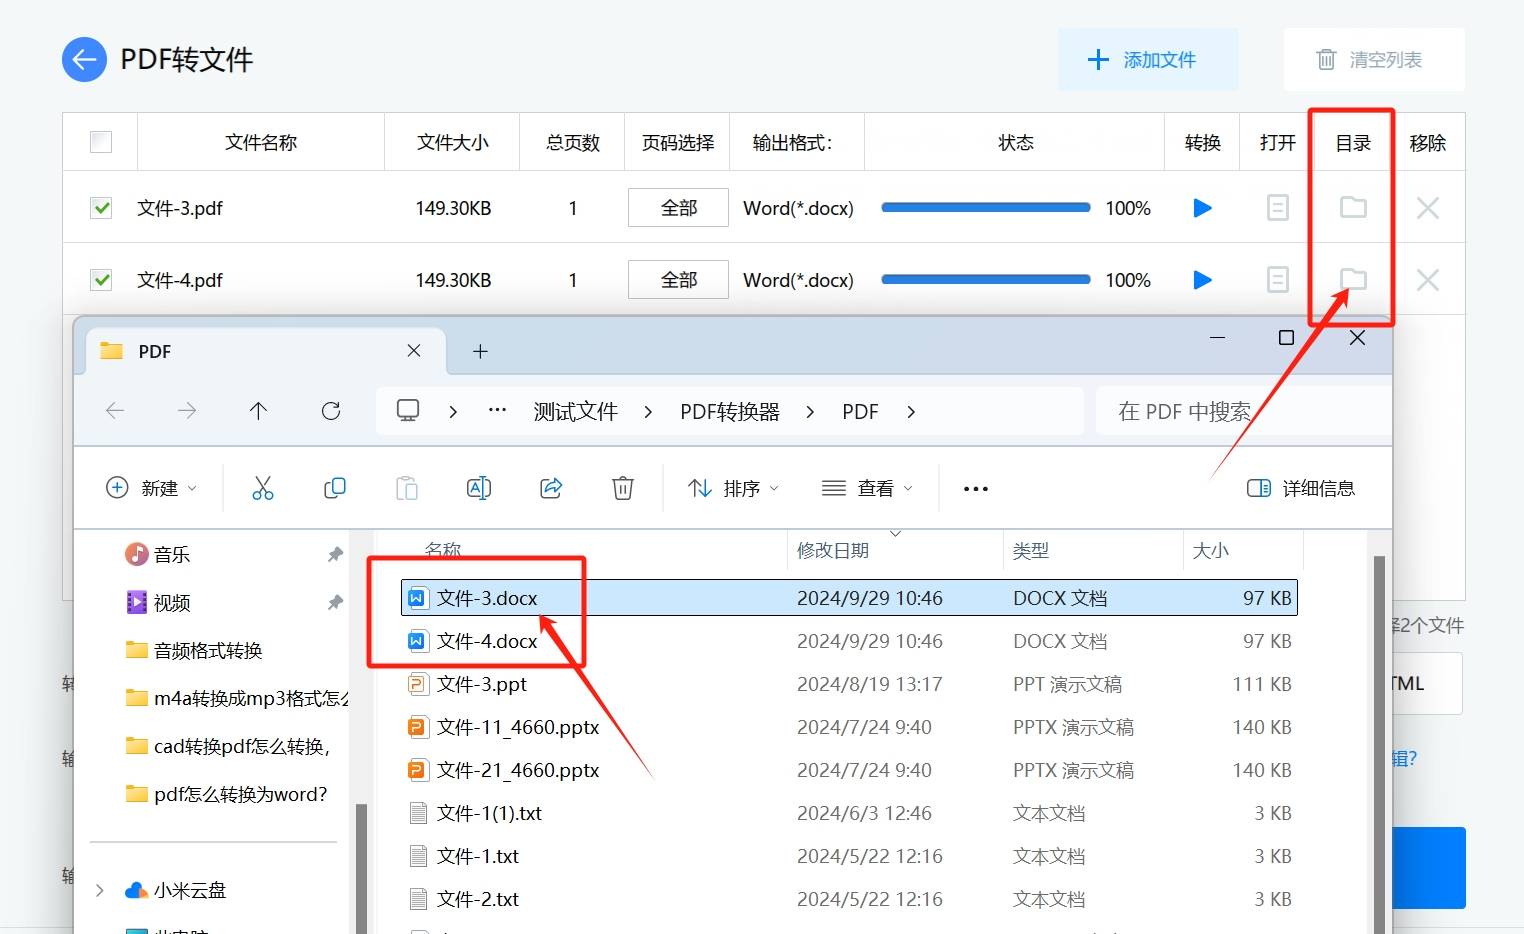Select the PDF tab in File Explorer

tap(265, 351)
